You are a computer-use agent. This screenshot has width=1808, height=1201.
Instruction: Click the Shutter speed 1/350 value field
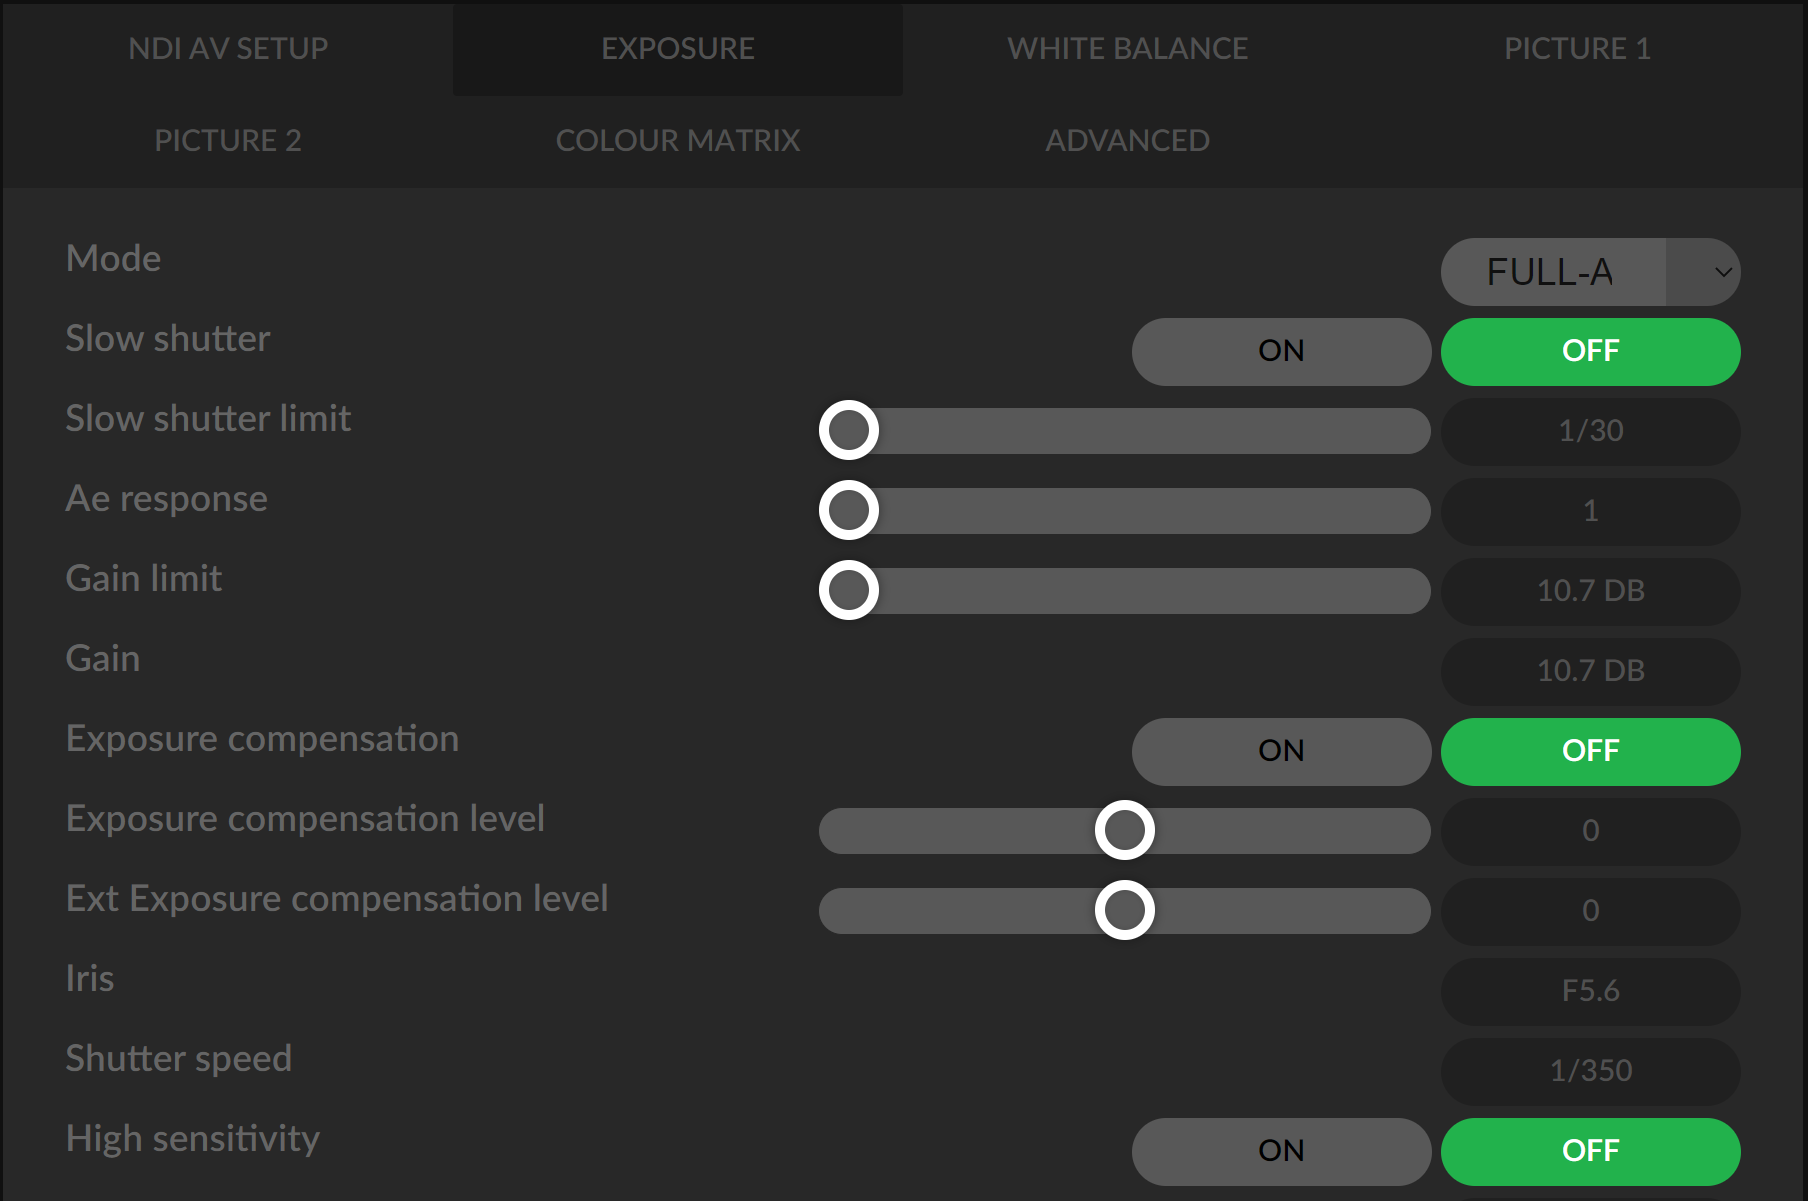pos(1590,1071)
